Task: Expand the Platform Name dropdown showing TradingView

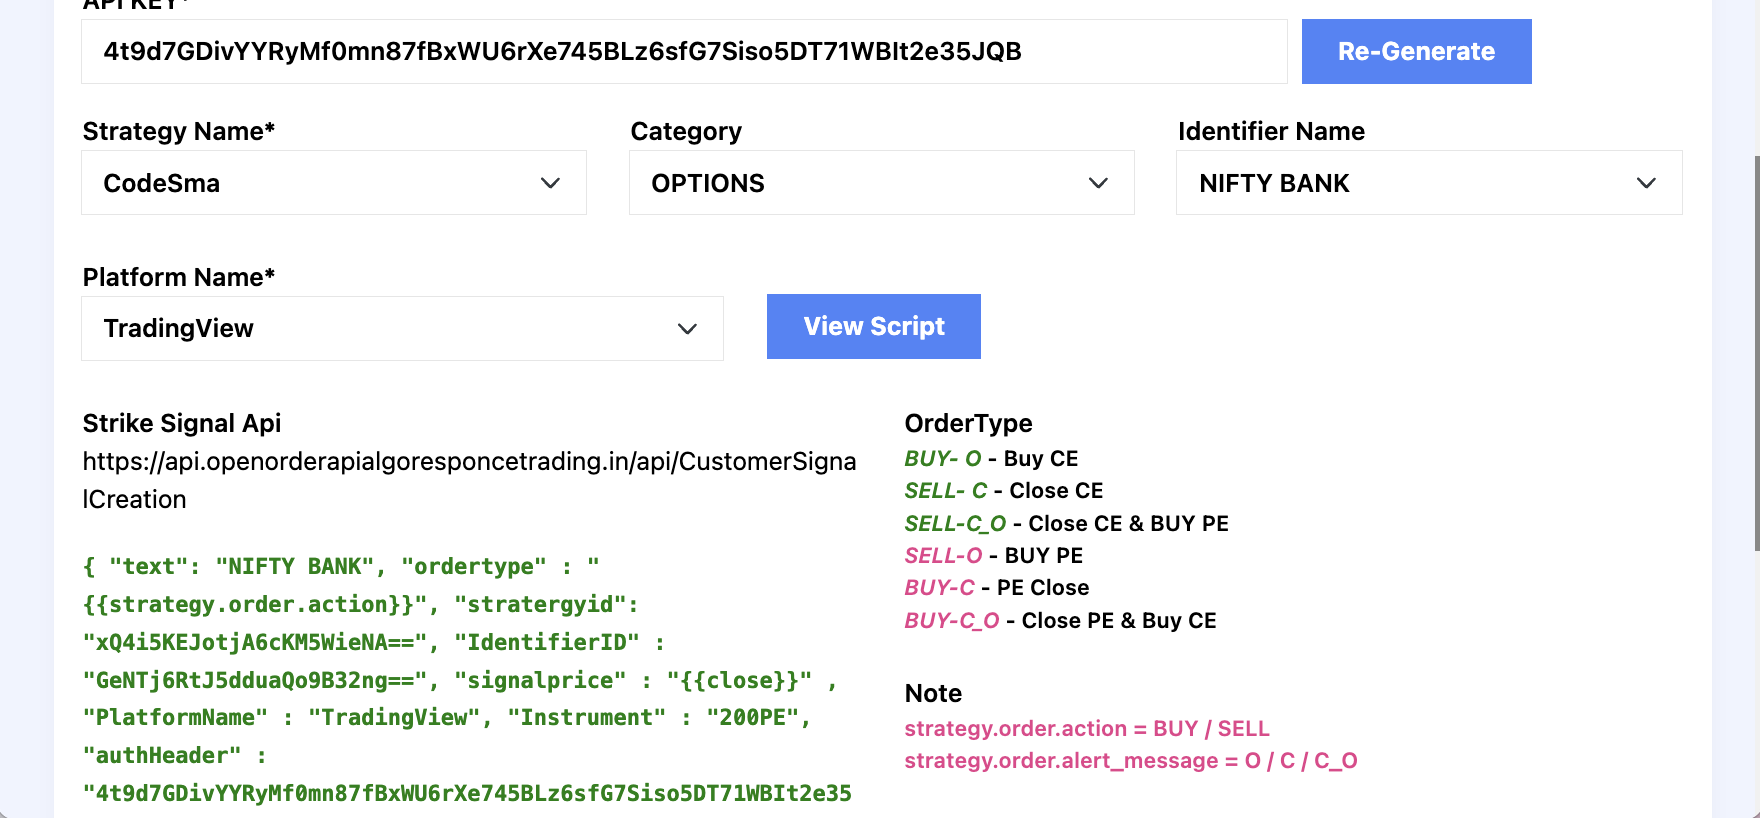Action: pos(401,329)
